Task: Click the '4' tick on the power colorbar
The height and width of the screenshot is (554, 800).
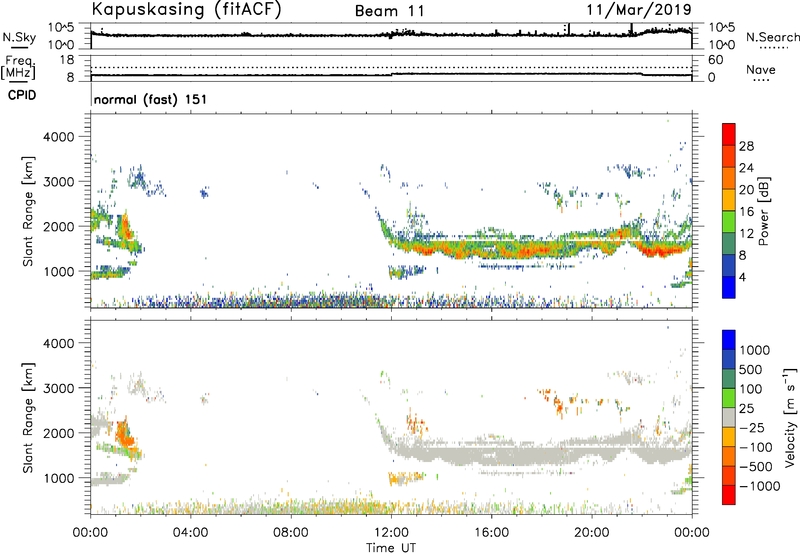Action: point(742,277)
